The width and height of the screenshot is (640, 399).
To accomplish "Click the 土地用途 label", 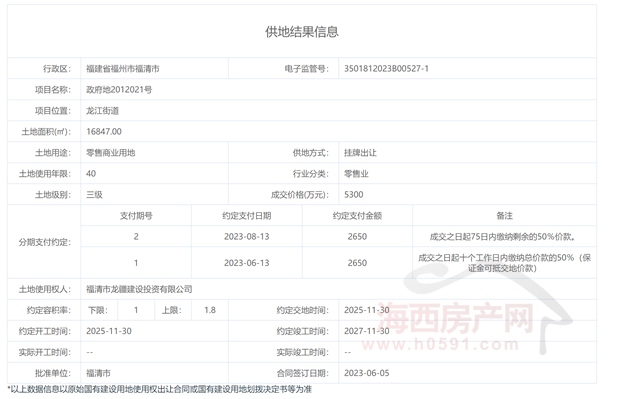I will point(53,153).
